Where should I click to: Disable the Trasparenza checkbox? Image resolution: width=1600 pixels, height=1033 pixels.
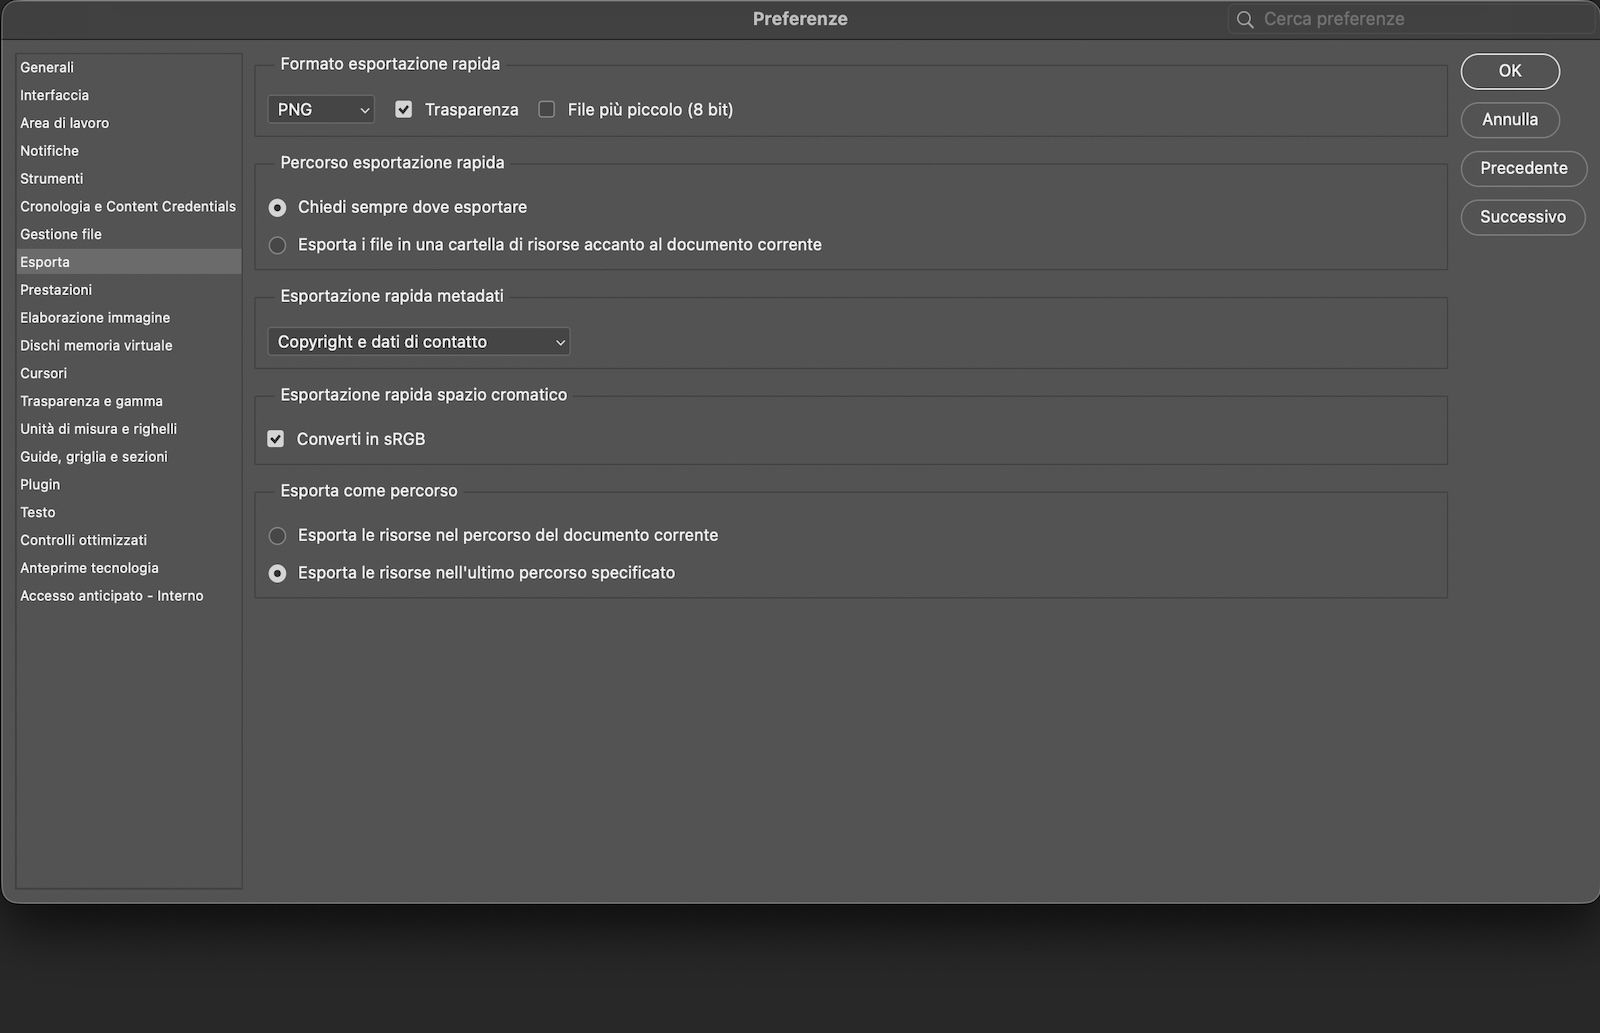(x=403, y=109)
